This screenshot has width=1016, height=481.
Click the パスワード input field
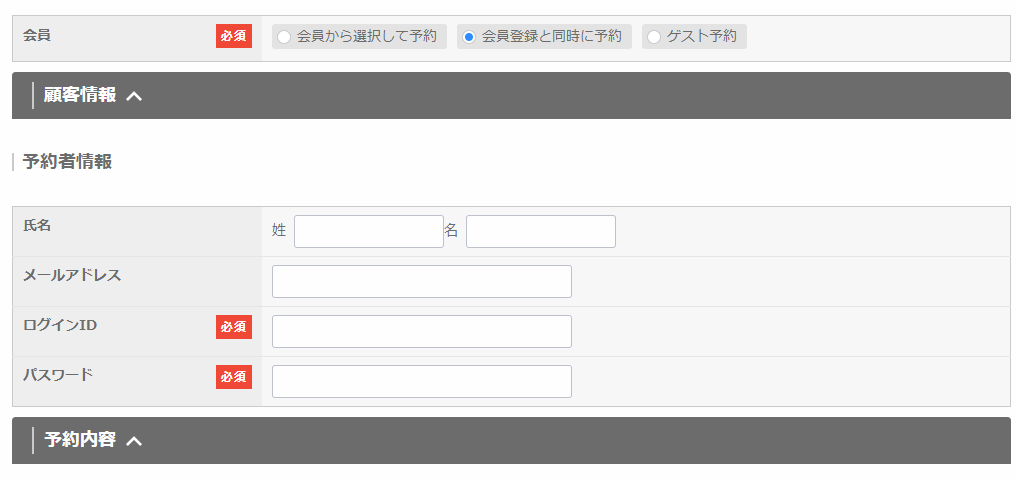pos(421,381)
